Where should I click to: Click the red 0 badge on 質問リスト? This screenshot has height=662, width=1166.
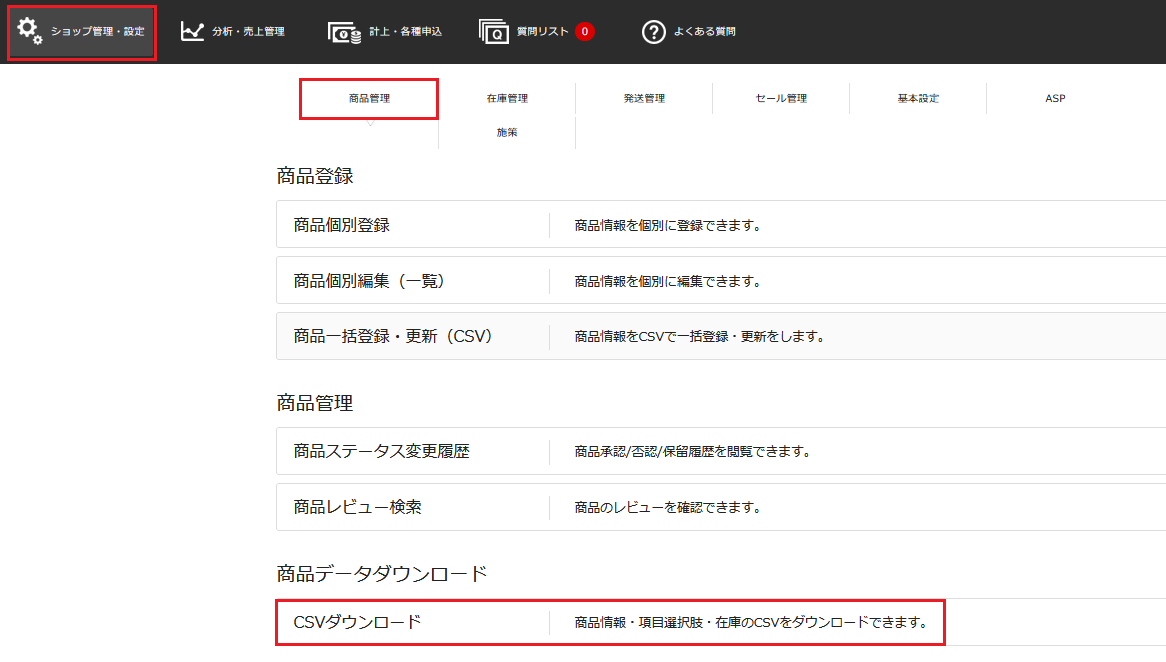coord(584,31)
